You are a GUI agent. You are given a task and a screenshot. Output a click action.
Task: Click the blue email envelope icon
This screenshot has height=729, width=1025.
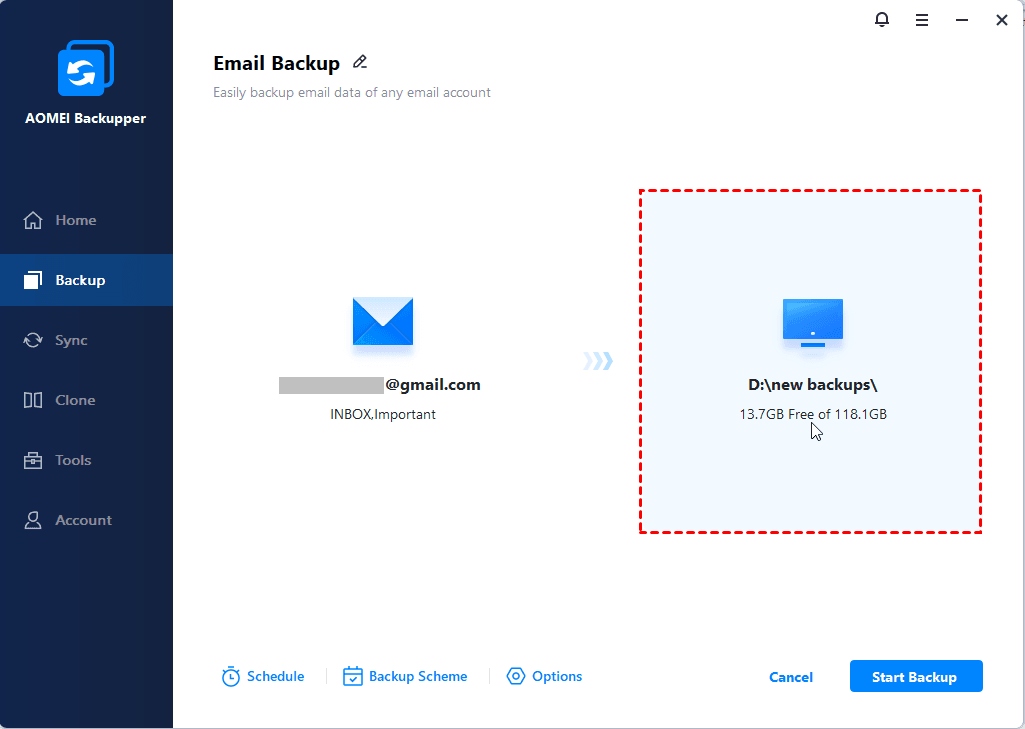click(x=382, y=322)
